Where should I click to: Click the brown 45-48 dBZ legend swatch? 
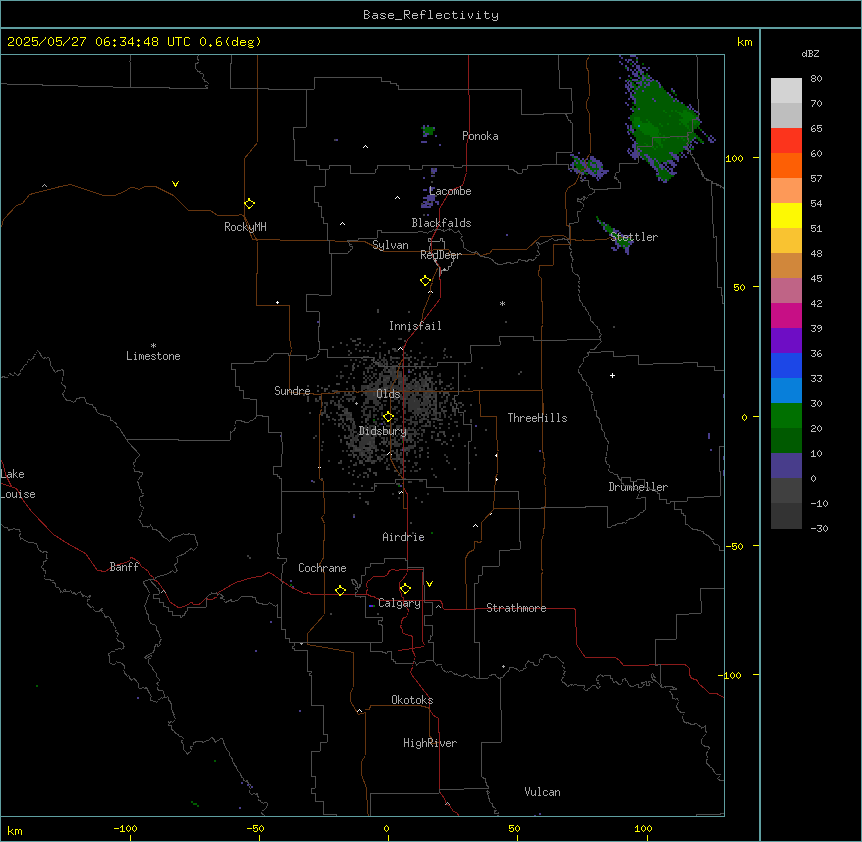[x=786, y=265]
